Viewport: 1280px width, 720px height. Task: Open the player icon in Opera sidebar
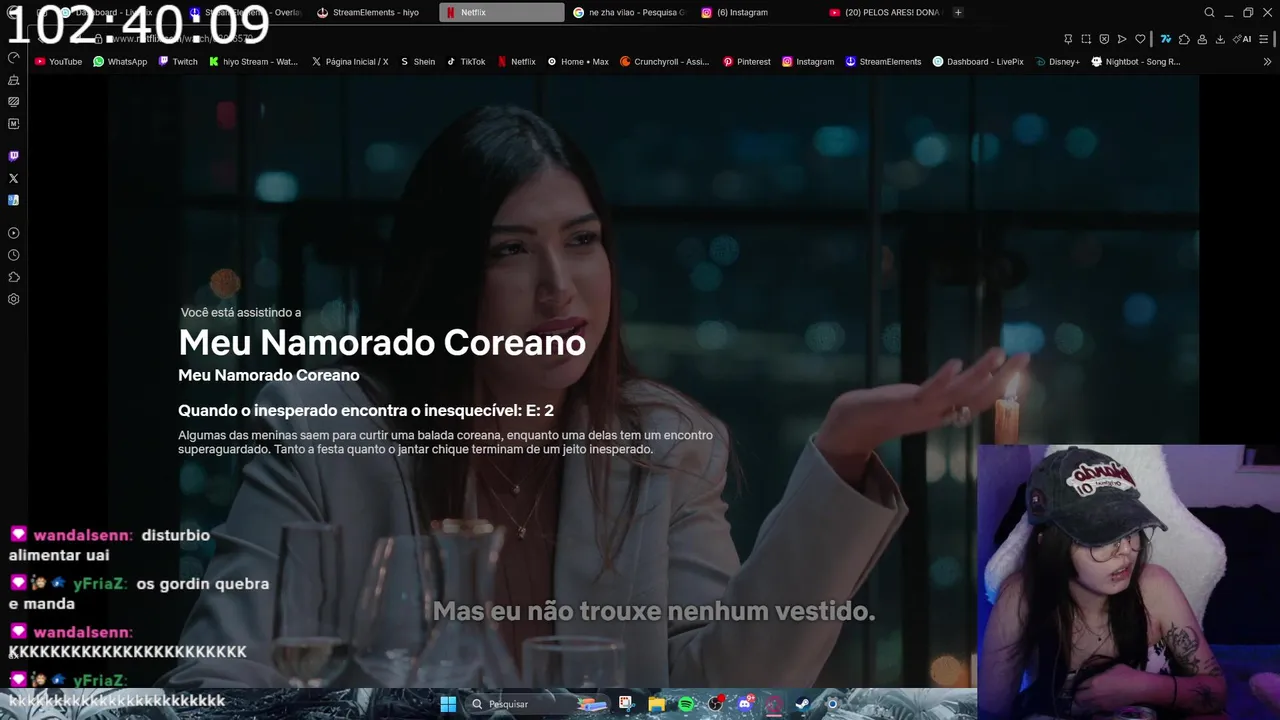13,233
